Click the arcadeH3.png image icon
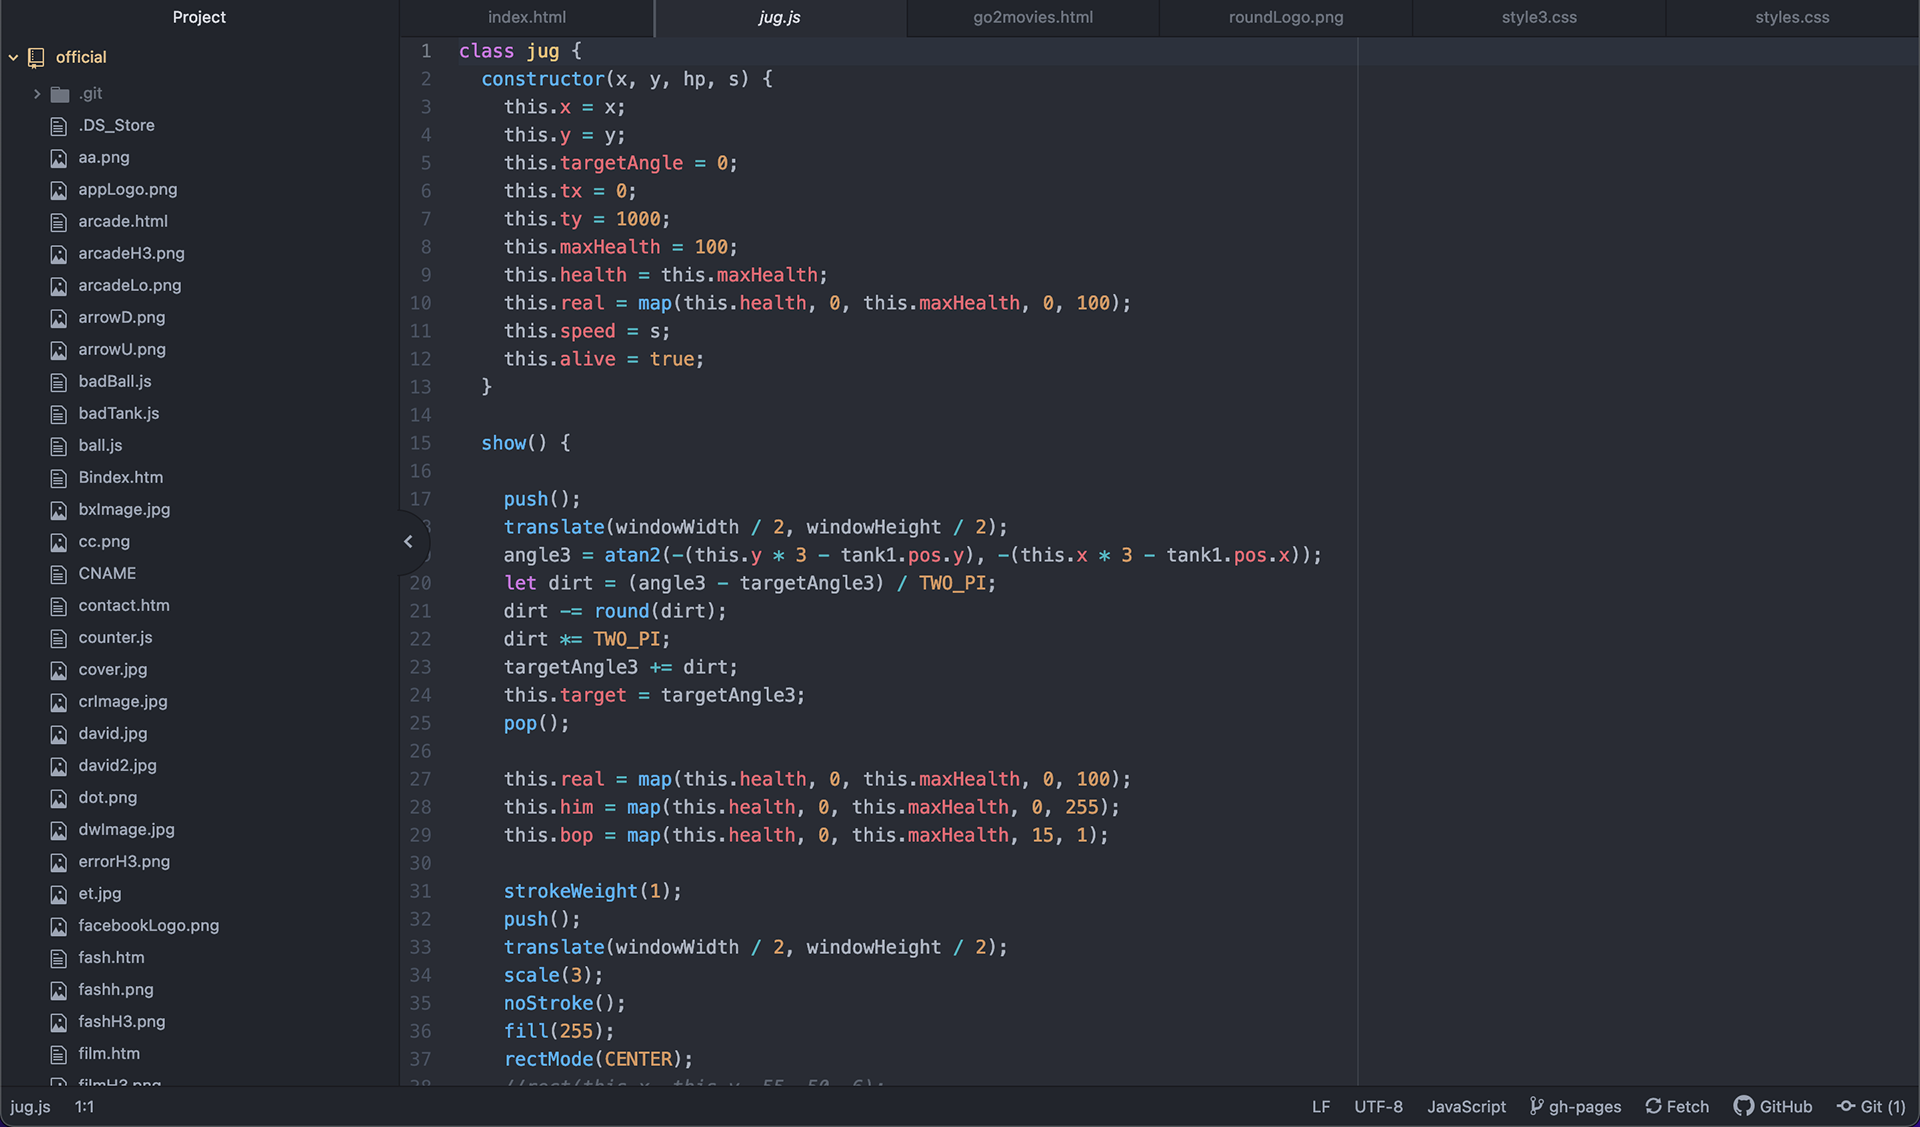This screenshot has width=1920, height=1127. point(59,254)
